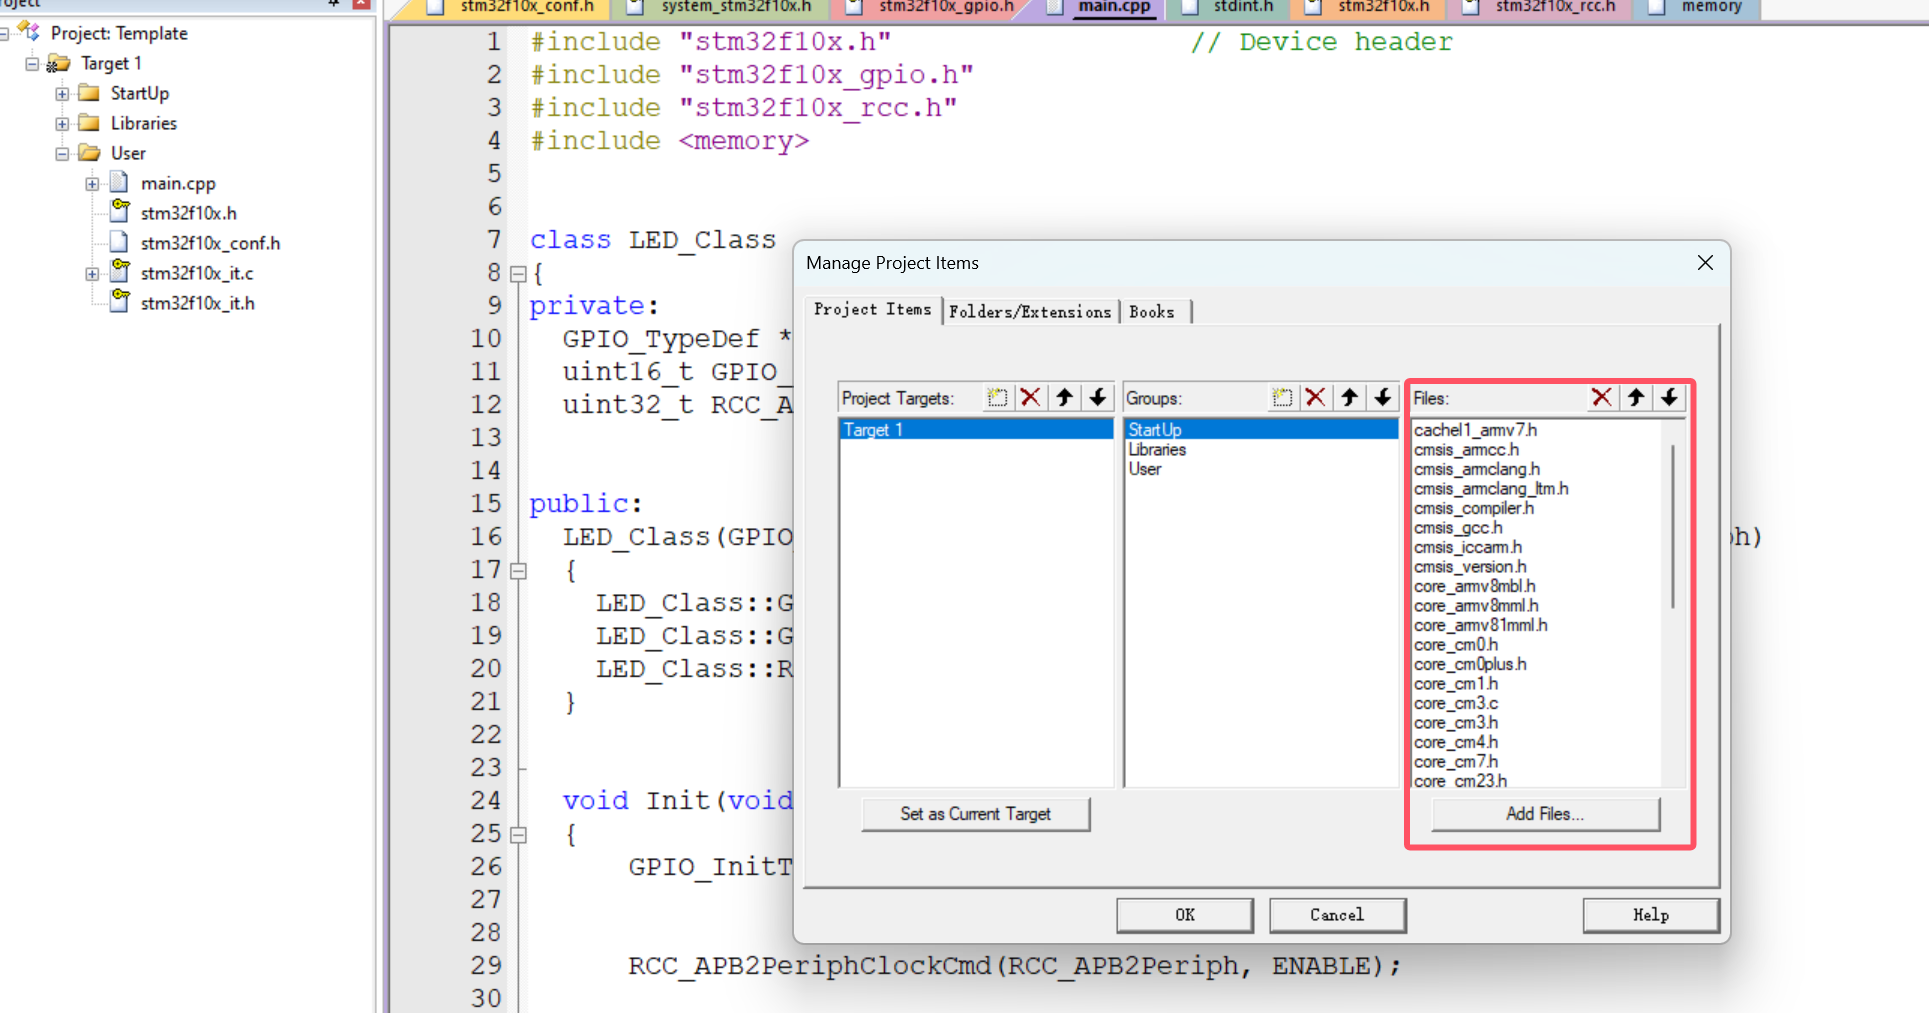Select cmsis_armclang.h in Files list
This screenshot has height=1013, width=1929.
point(1477,469)
